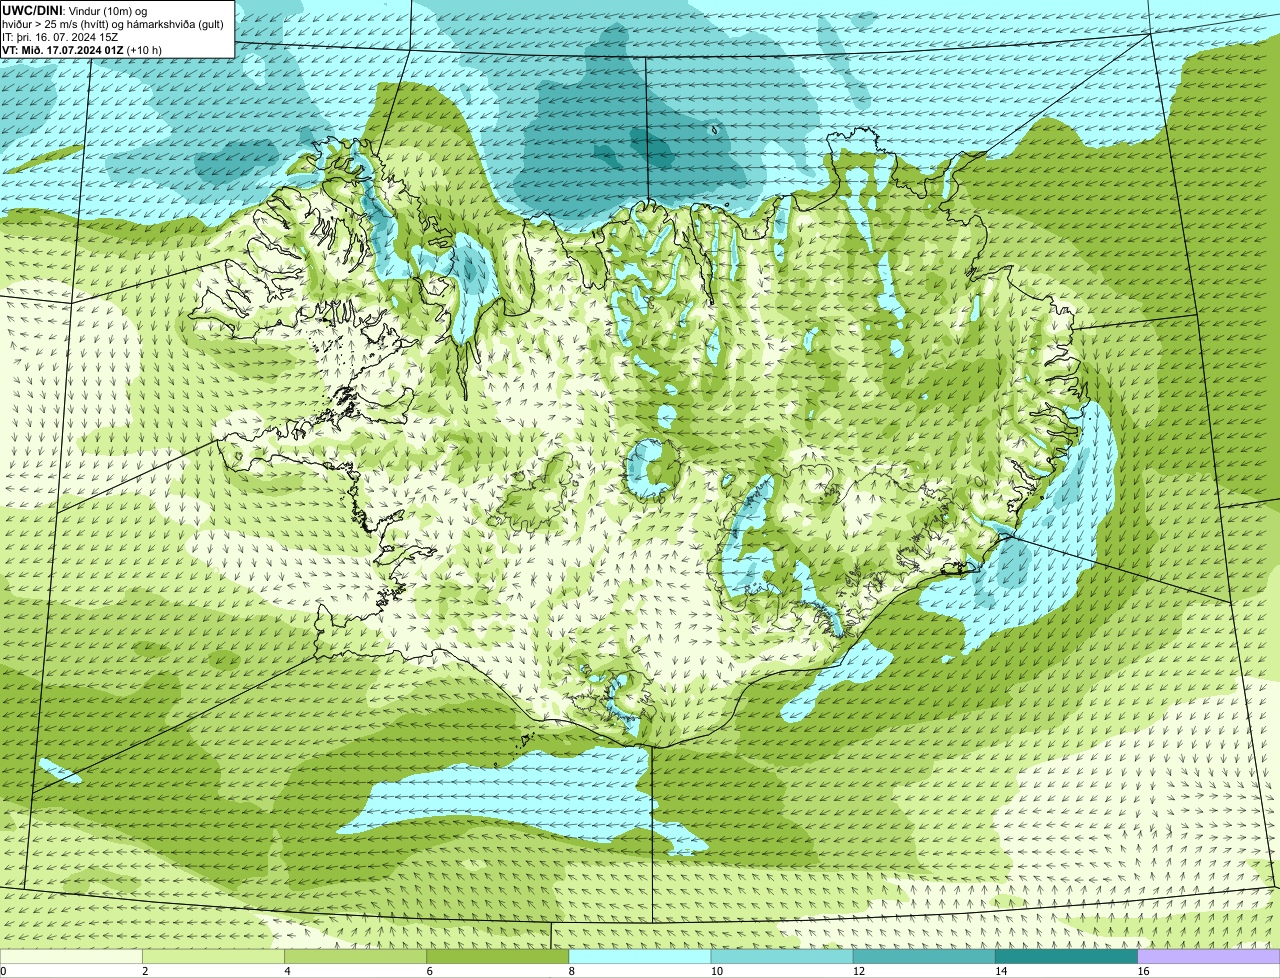This screenshot has height=978, width=1280.
Task: Click the legend label '4'
Action: tap(288, 971)
